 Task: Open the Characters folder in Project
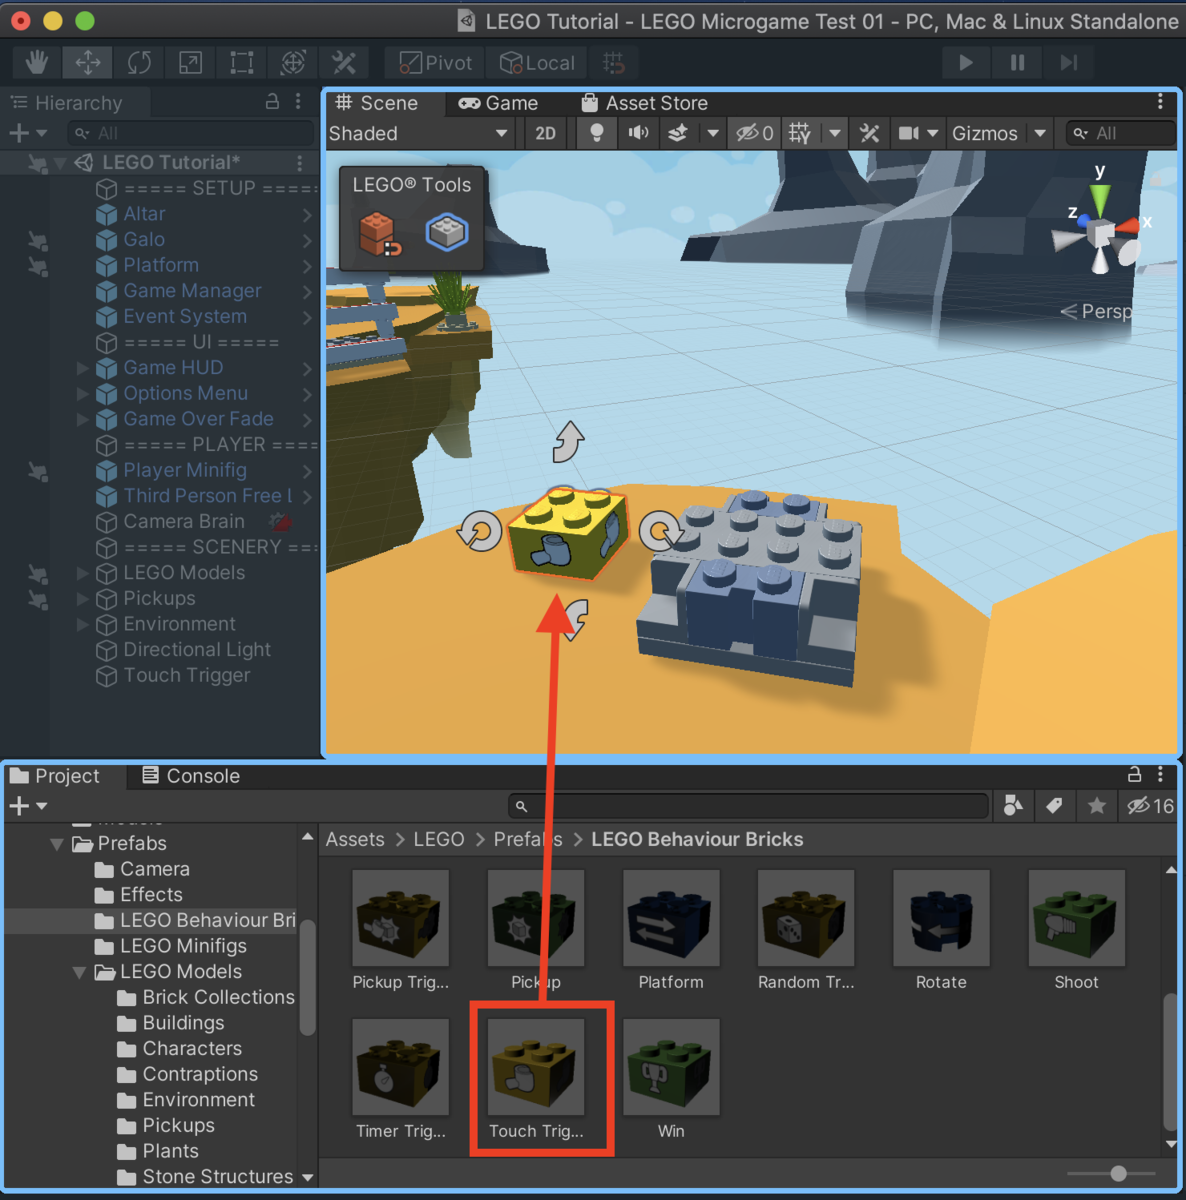point(192,1049)
